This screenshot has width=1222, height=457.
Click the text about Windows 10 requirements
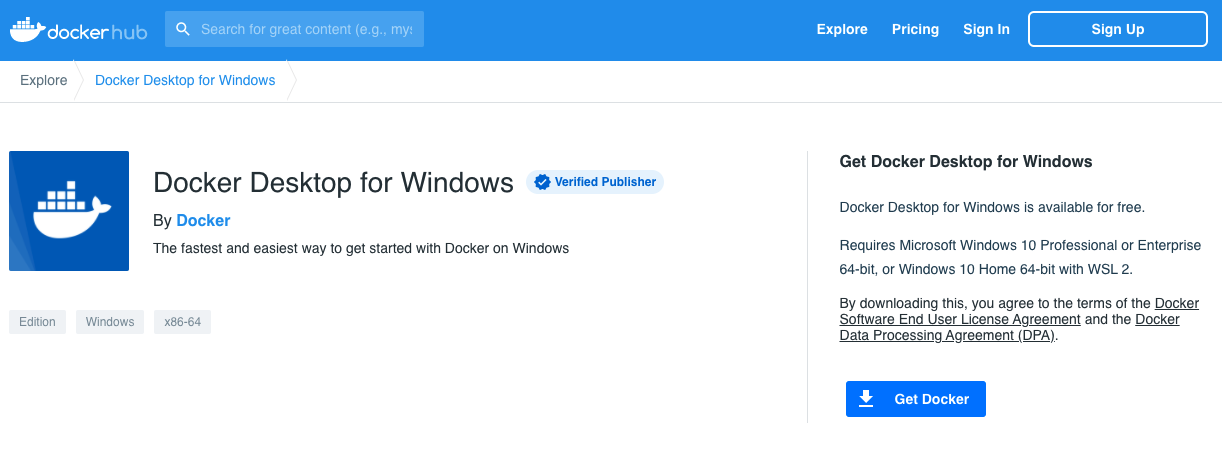point(1020,257)
